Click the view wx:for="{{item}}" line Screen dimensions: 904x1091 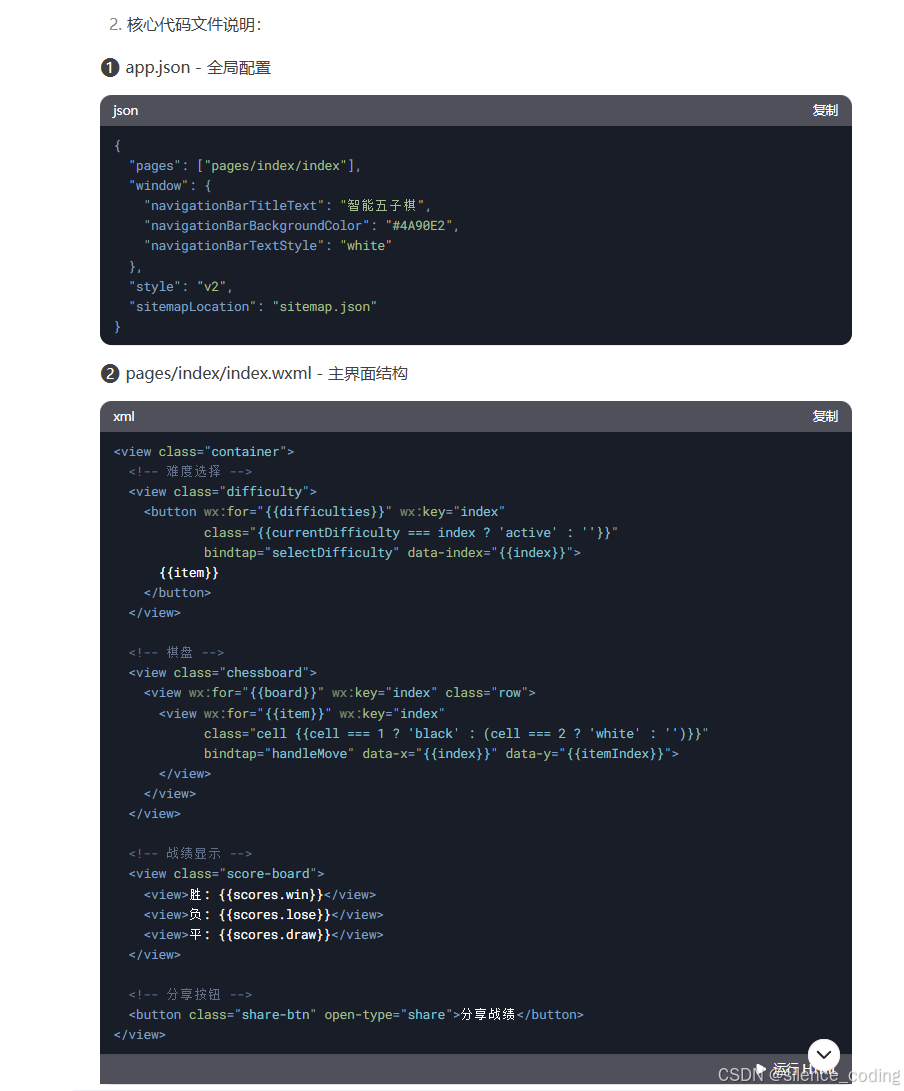pyautogui.click(x=301, y=714)
